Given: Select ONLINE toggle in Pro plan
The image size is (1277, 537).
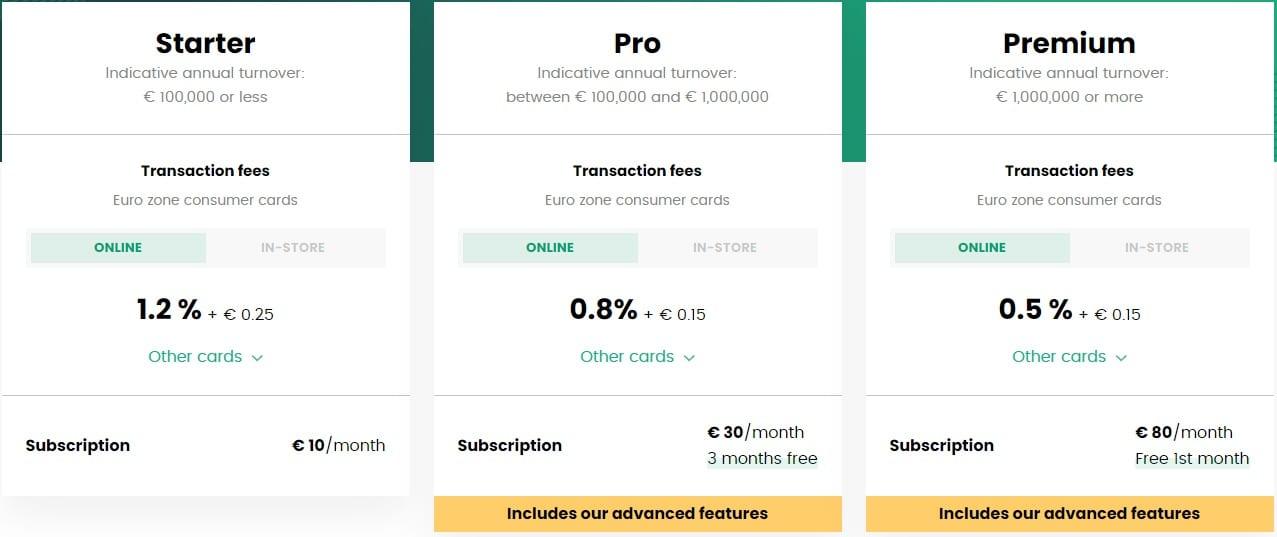Looking at the screenshot, I should pos(550,248).
